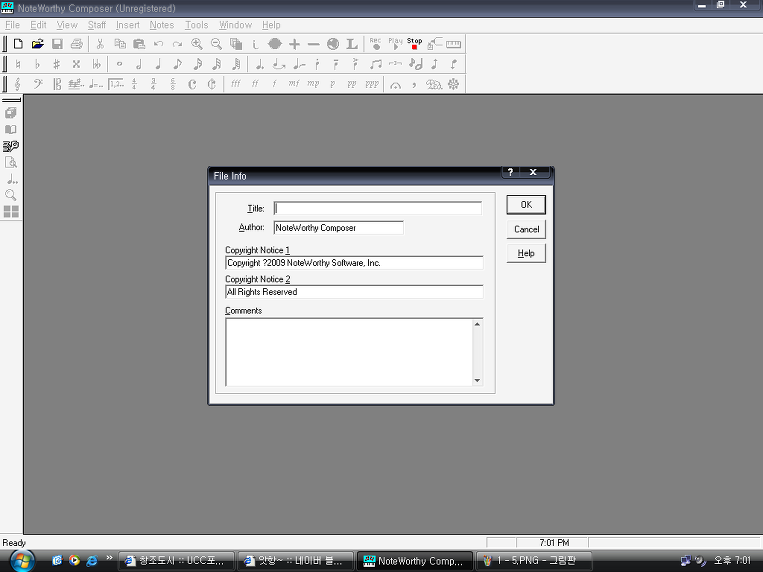
Task: Select the whole note icon
Action: (119, 64)
